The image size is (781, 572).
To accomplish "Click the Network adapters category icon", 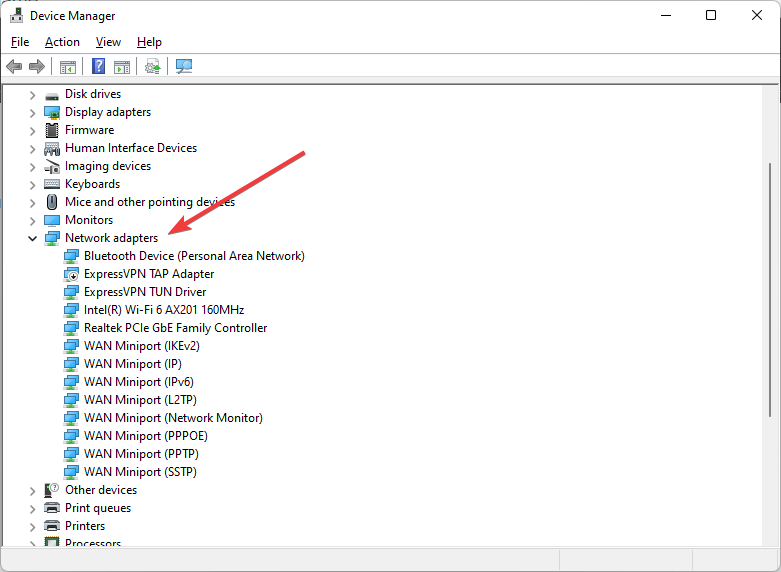I will click(52, 238).
